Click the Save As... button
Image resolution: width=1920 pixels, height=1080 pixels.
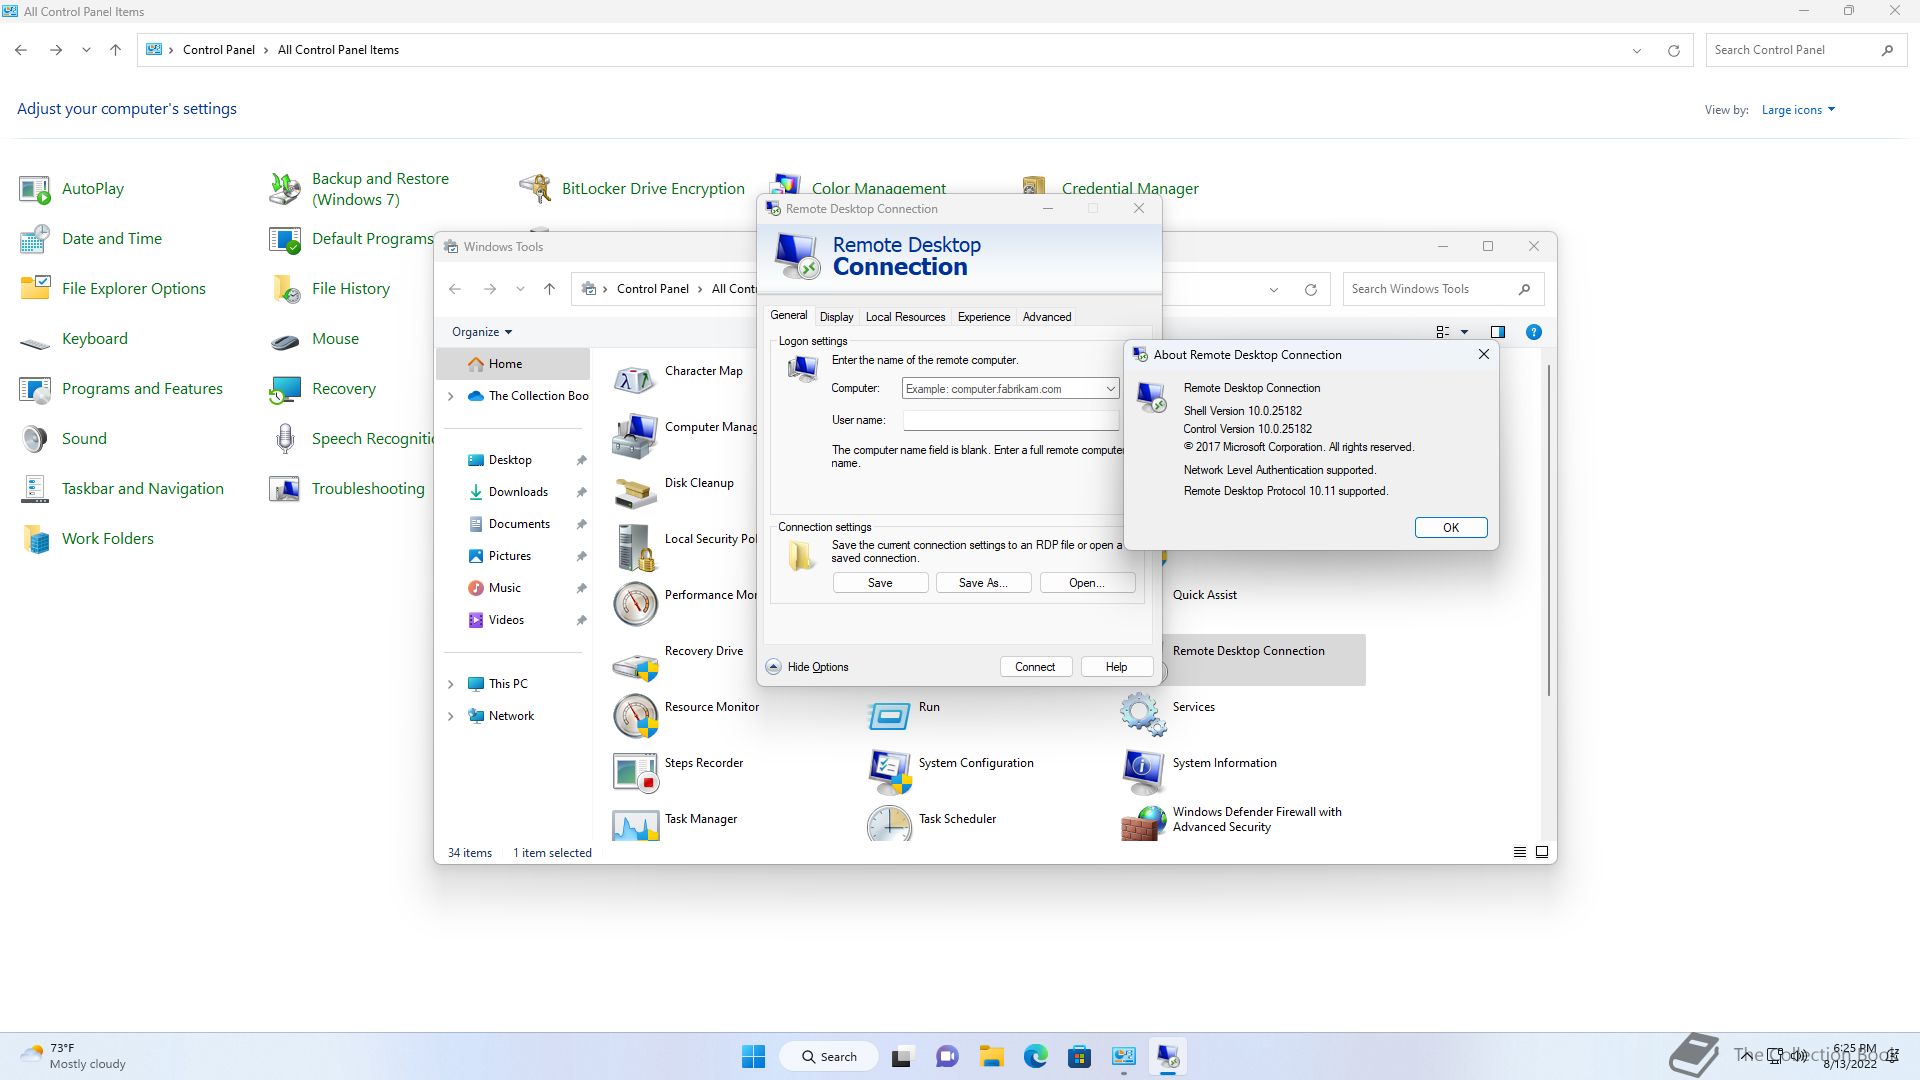point(983,583)
